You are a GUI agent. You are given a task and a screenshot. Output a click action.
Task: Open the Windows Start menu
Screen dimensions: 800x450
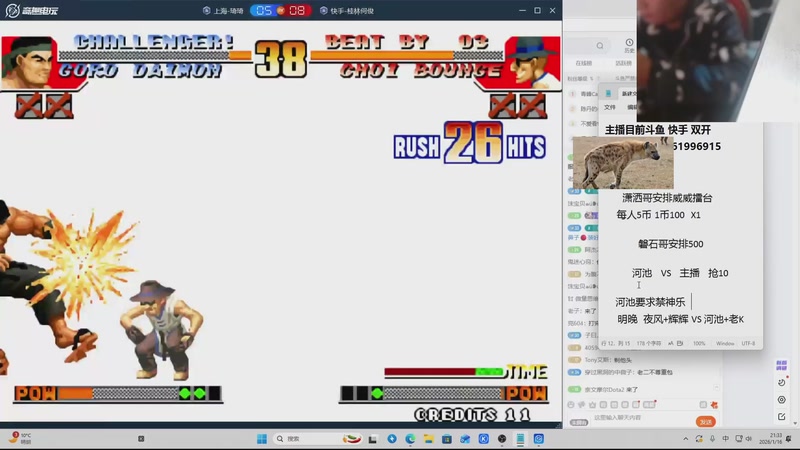click(262, 439)
